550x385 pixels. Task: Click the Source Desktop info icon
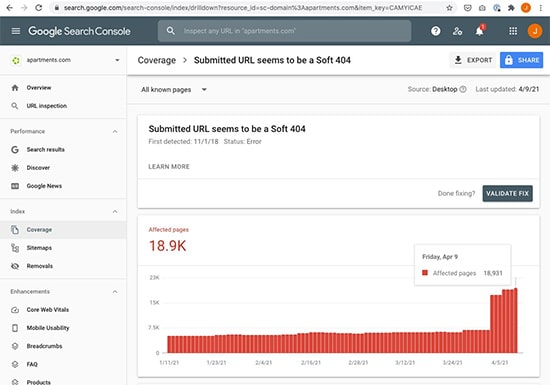coord(463,89)
